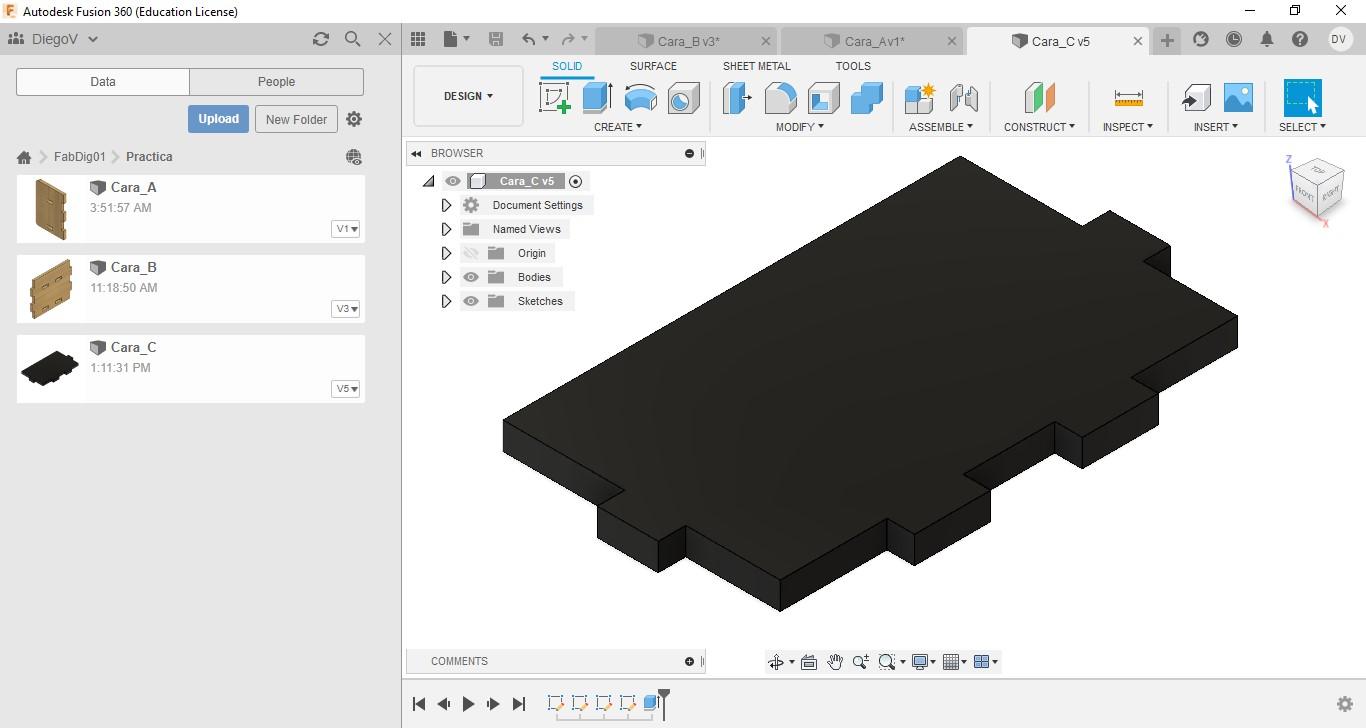The height and width of the screenshot is (728, 1366).
Task: Select the New Component tool
Action: [919, 98]
